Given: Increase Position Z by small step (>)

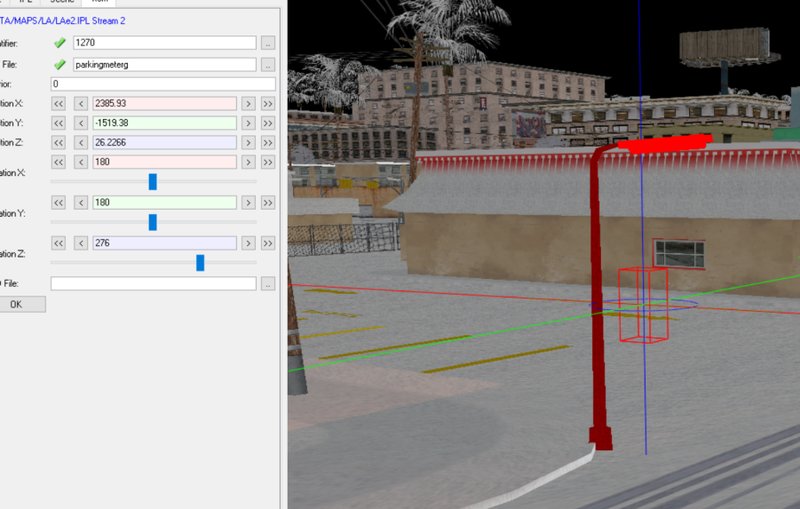Looking at the screenshot, I should click(x=248, y=142).
